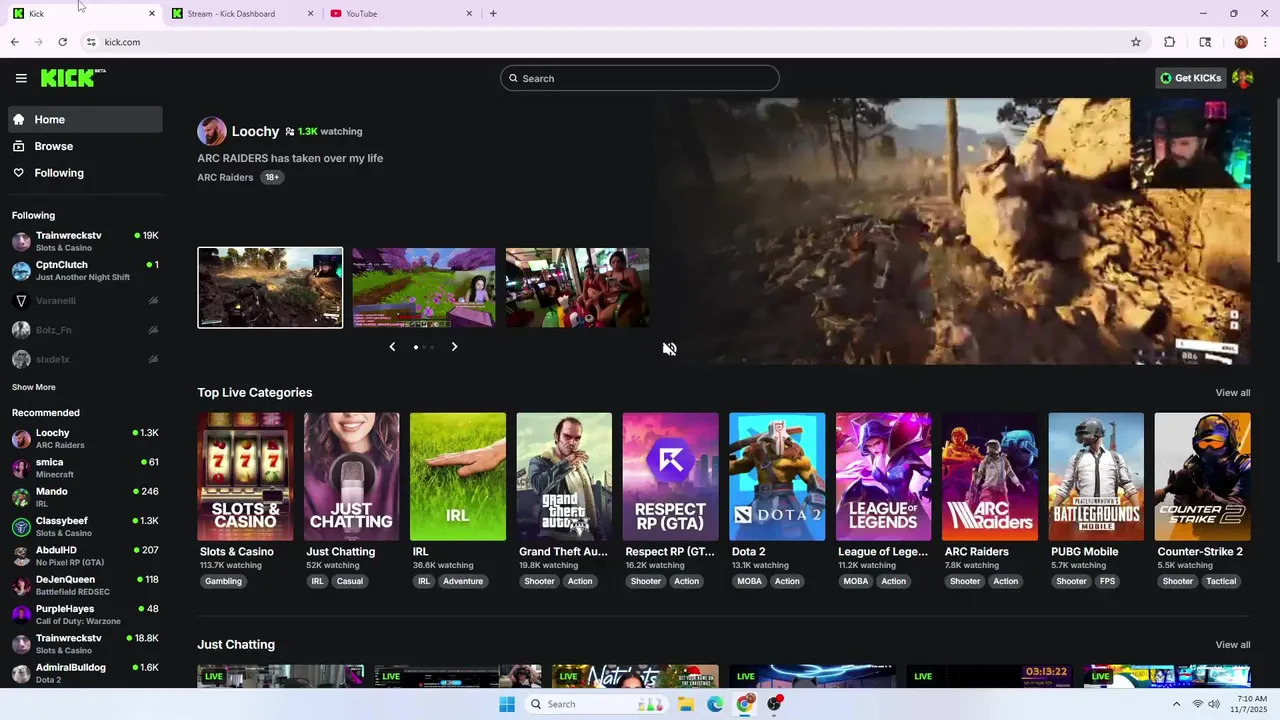Open the Grand Theft Auto category card
Viewport: 1280px width, 720px height.
click(x=564, y=477)
